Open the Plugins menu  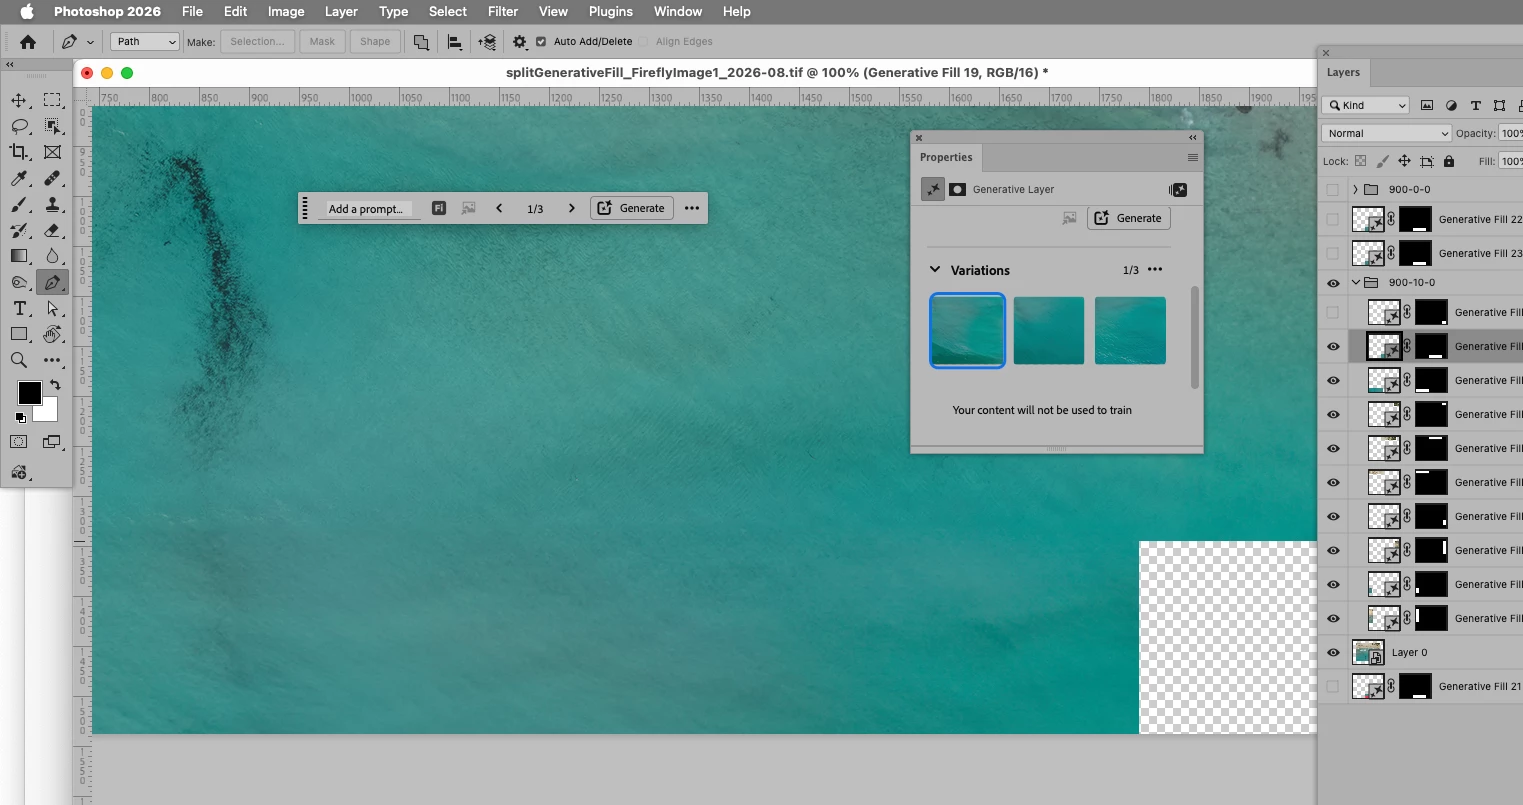pyautogui.click(x=611, y=11)
